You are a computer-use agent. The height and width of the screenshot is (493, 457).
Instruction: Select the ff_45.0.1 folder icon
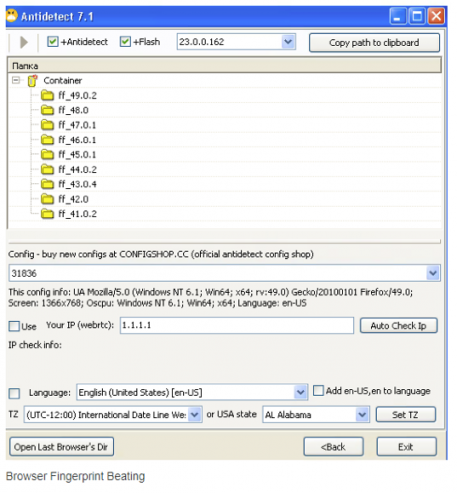point(47,155)
